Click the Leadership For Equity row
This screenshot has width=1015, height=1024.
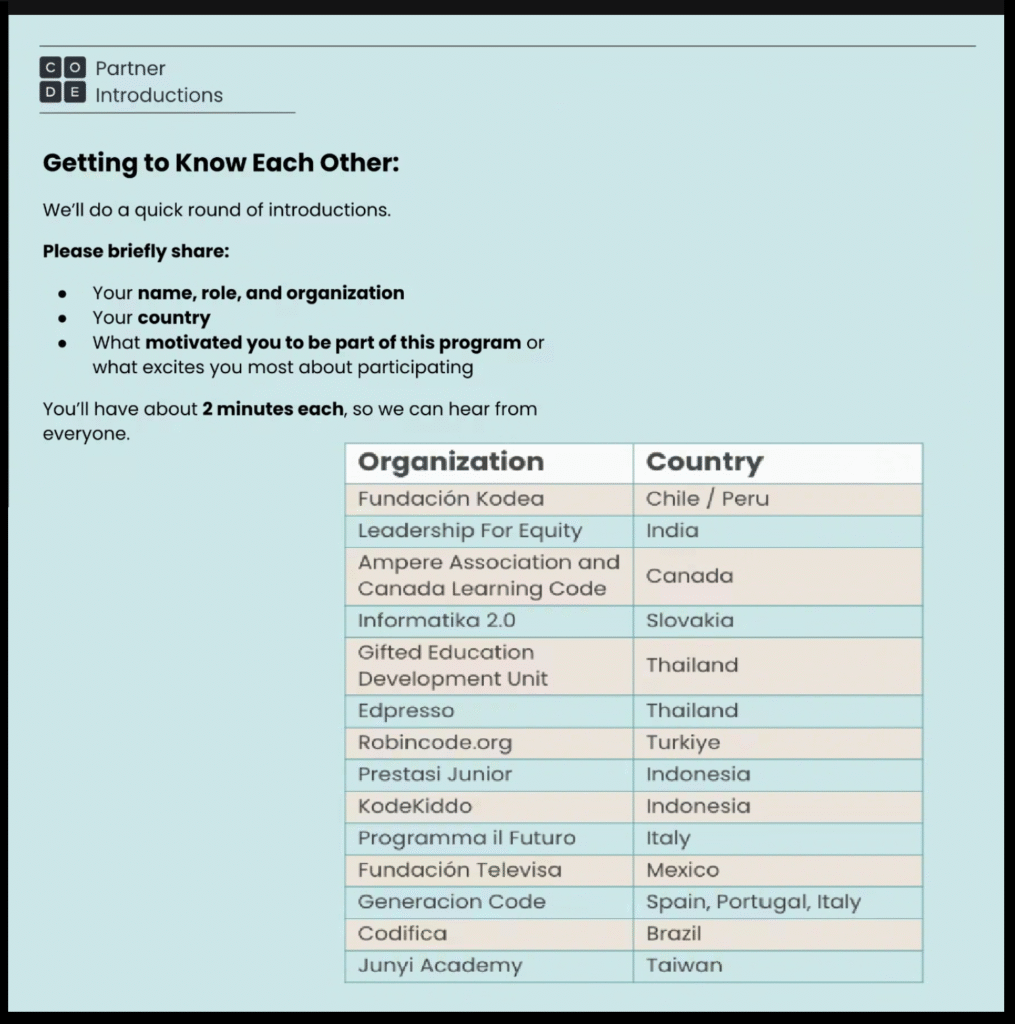coord(469,531)
